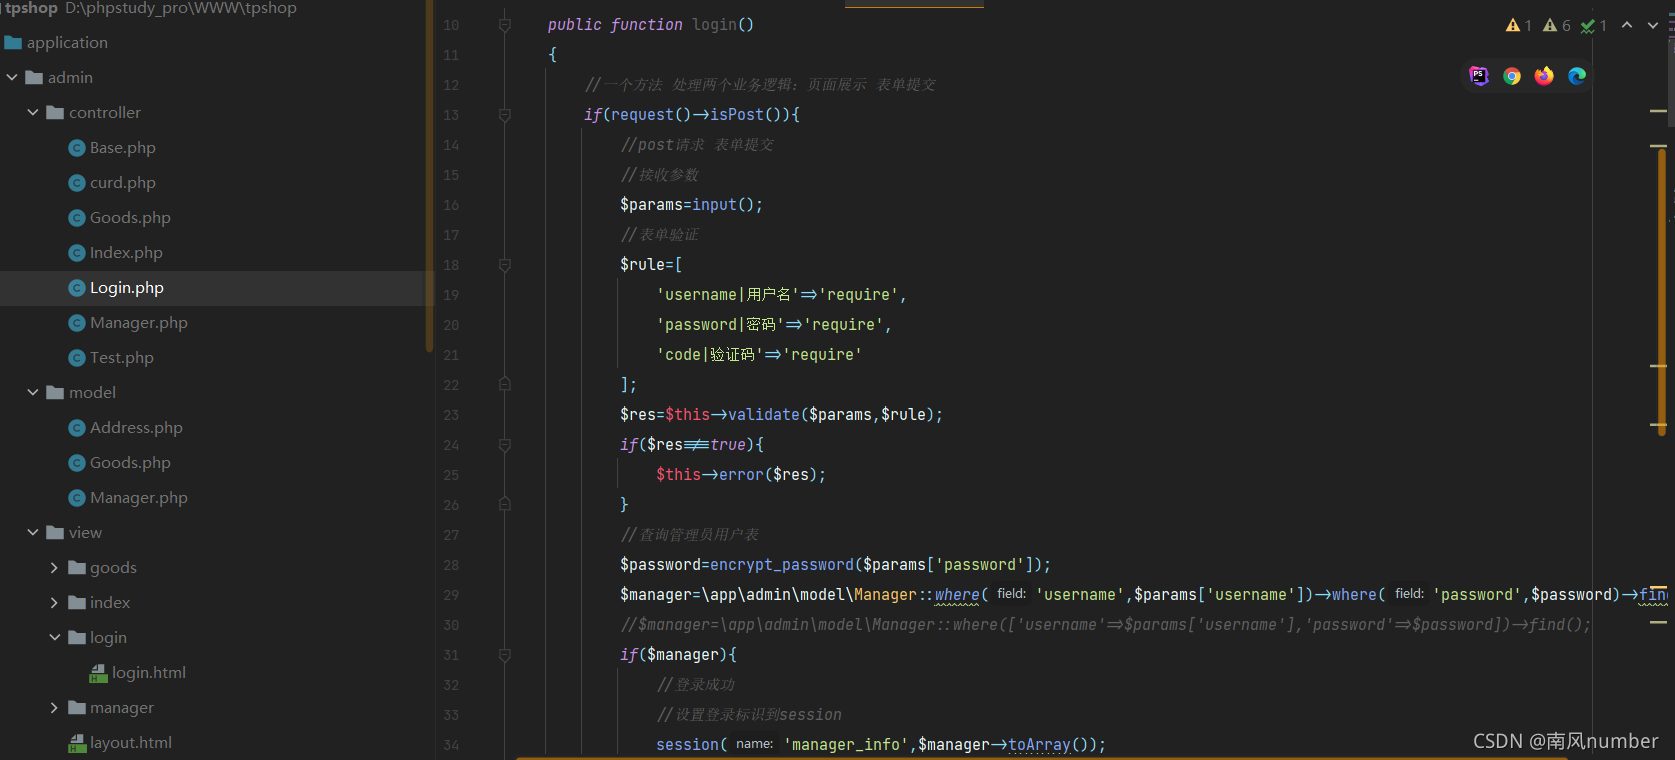Image resolution: width=1675 pixels, height=760 pixels.
Task: Click the model folder icon
Action: (x=55, y=392)
